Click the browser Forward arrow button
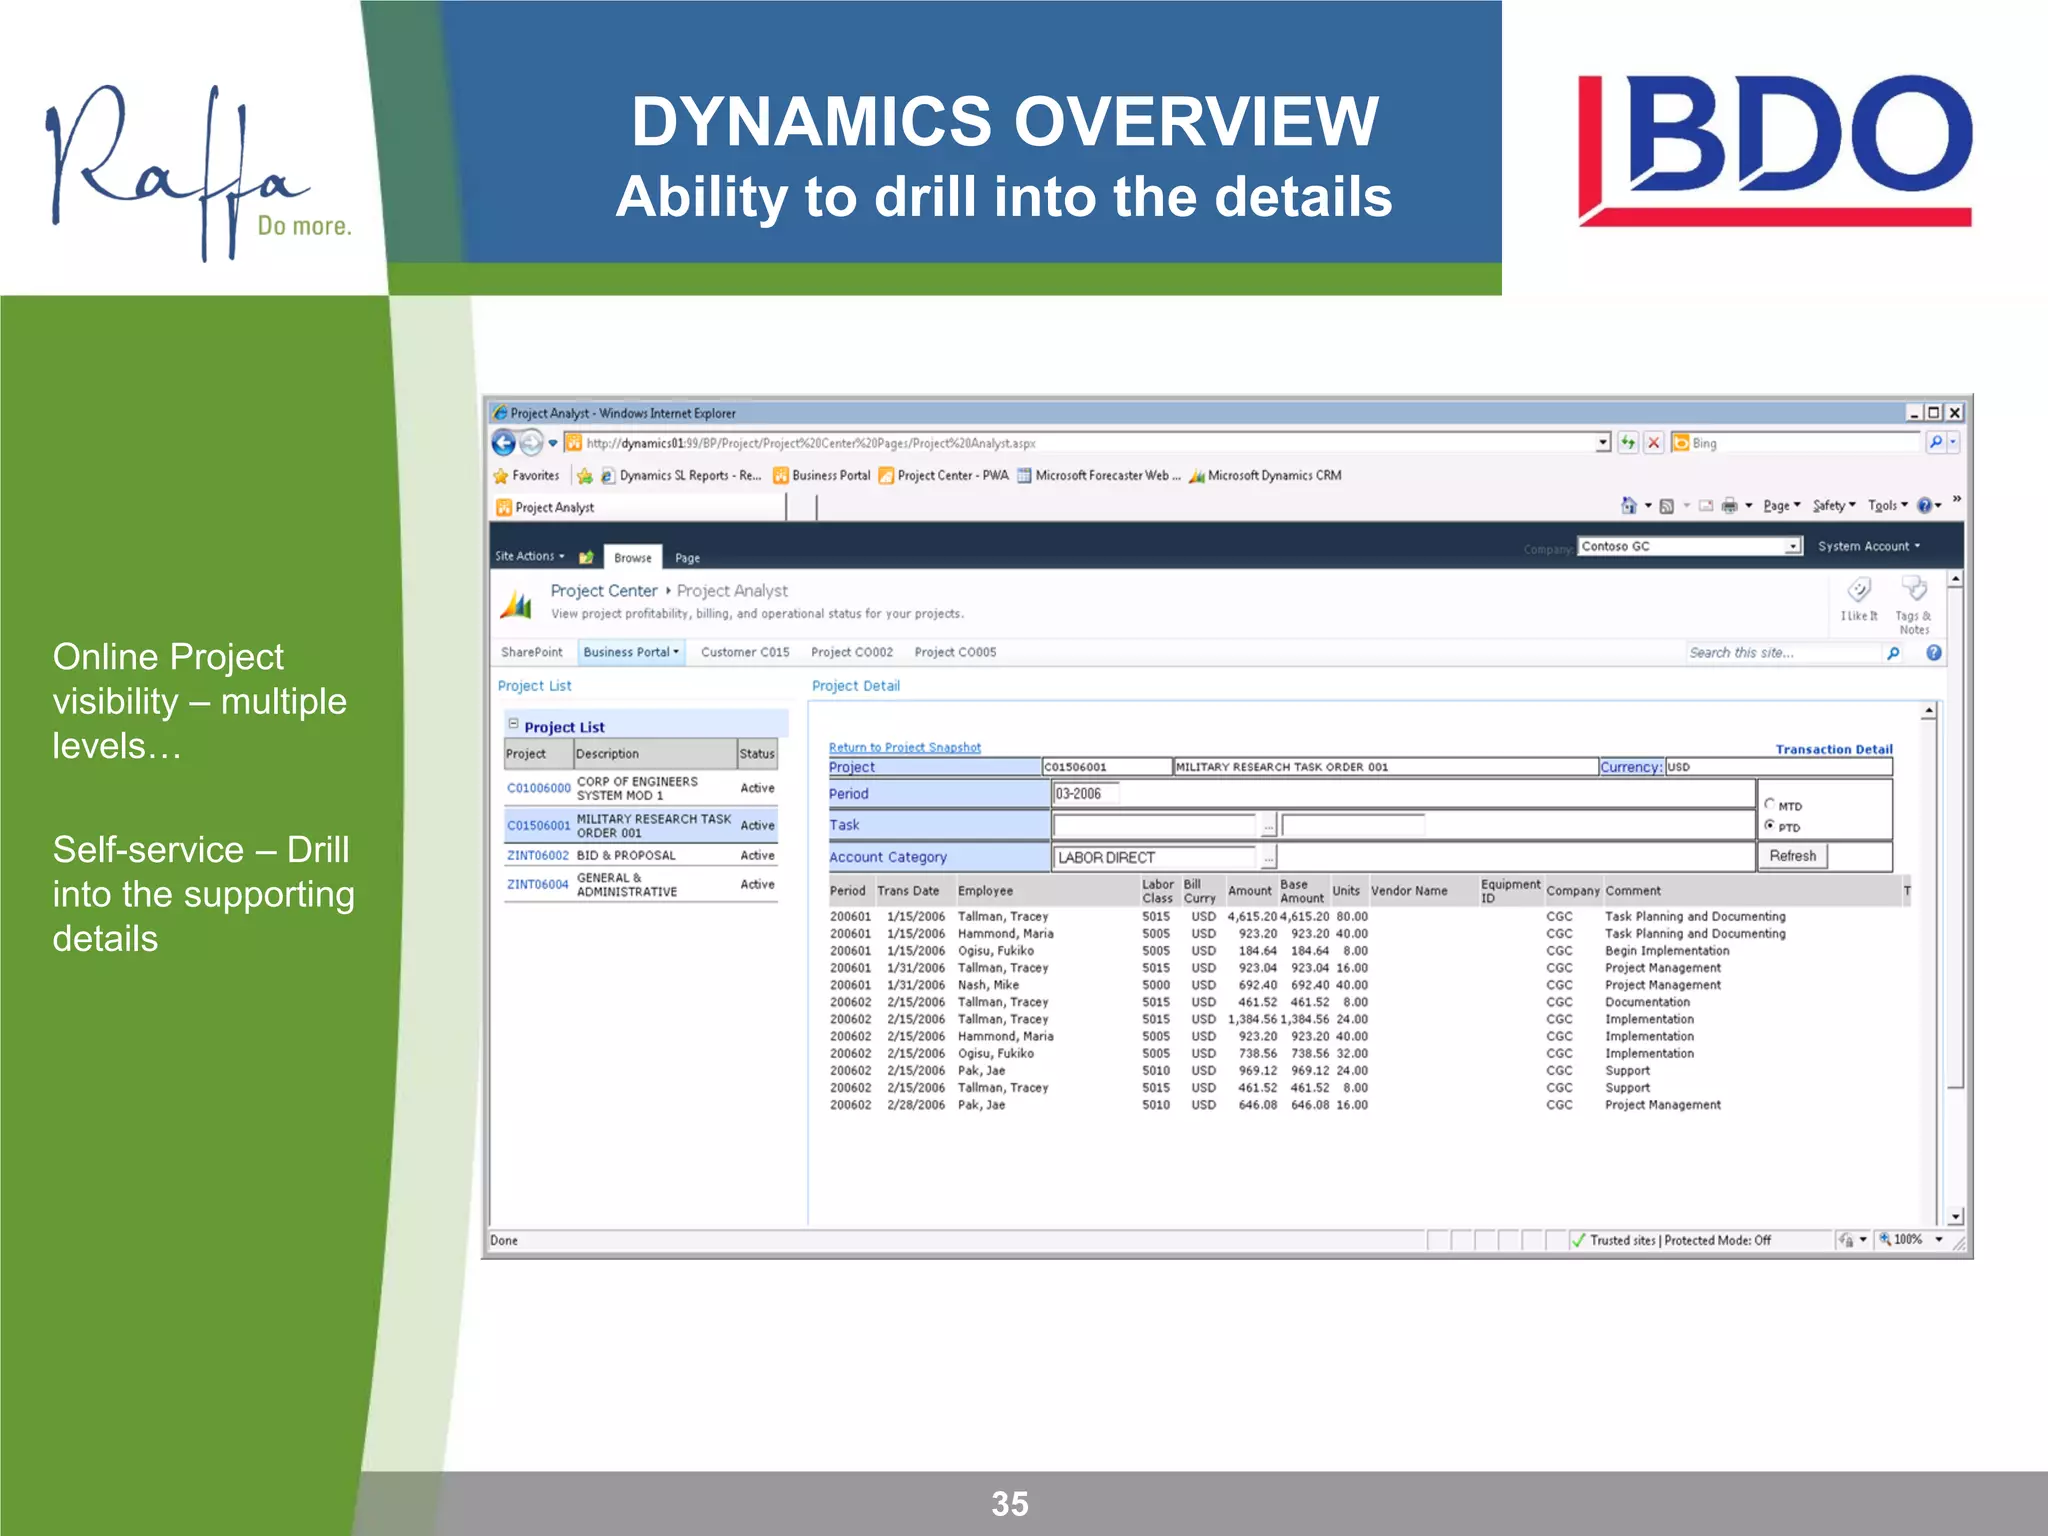This screenshot has height=1536, width=2048. point(531,443)
